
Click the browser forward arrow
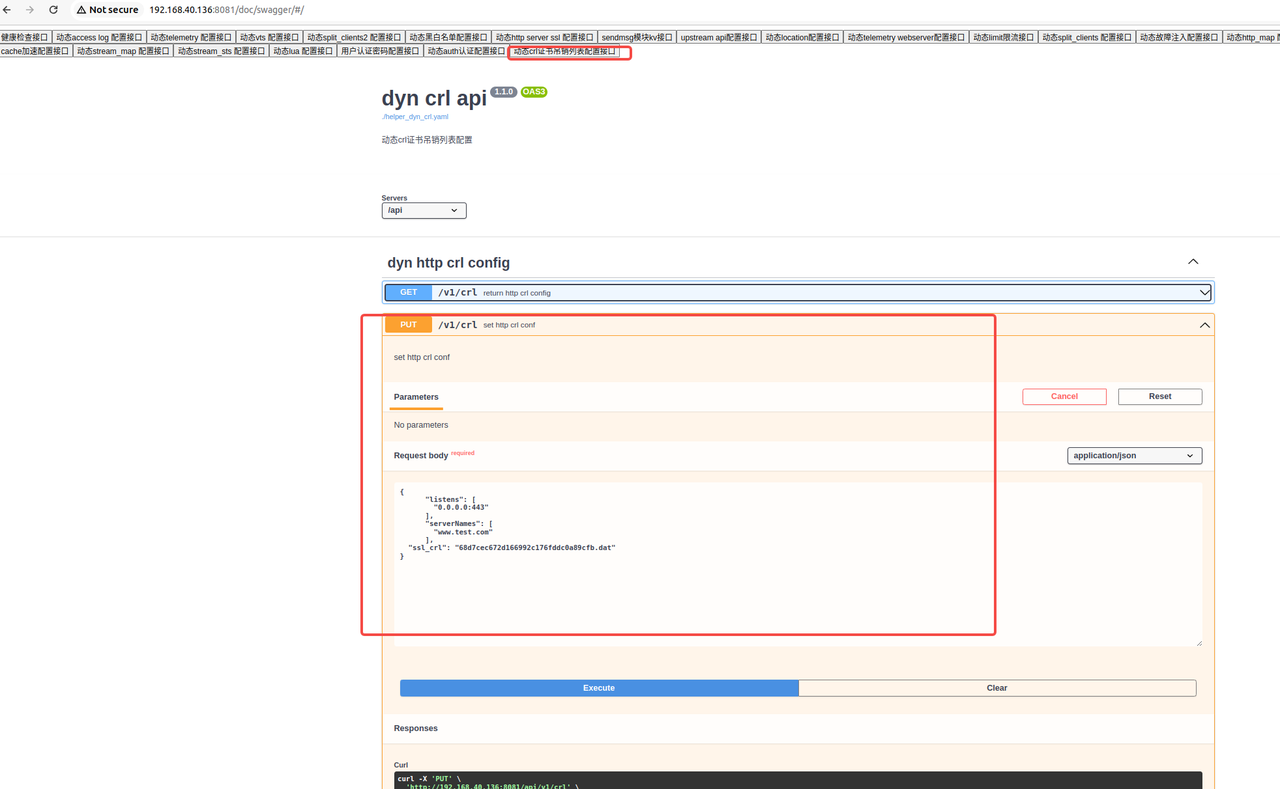tap(30, 10)
